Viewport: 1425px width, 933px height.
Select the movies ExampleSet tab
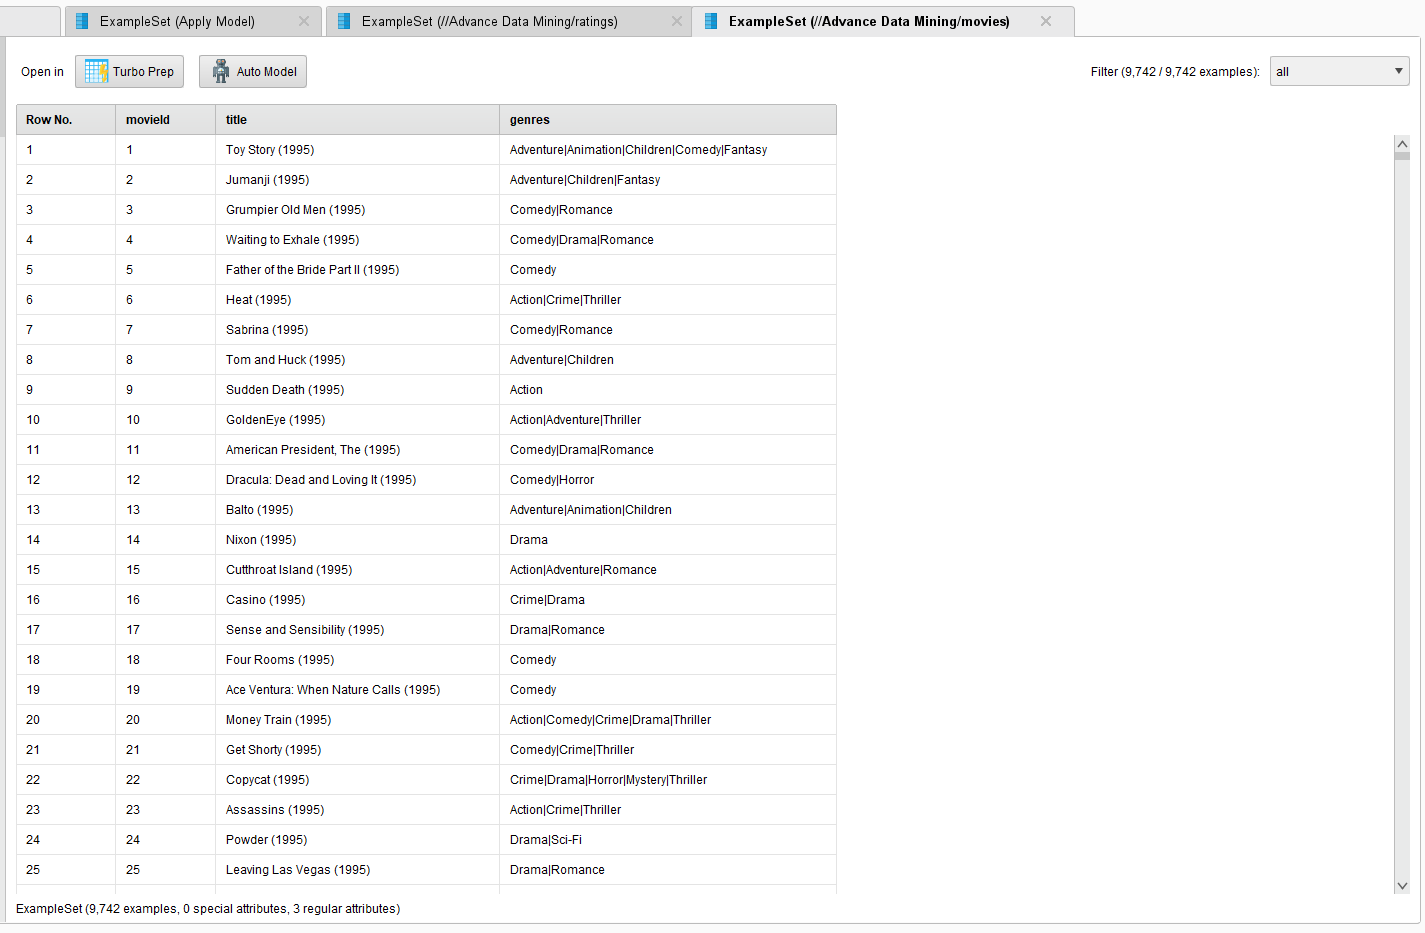[883, 21]
